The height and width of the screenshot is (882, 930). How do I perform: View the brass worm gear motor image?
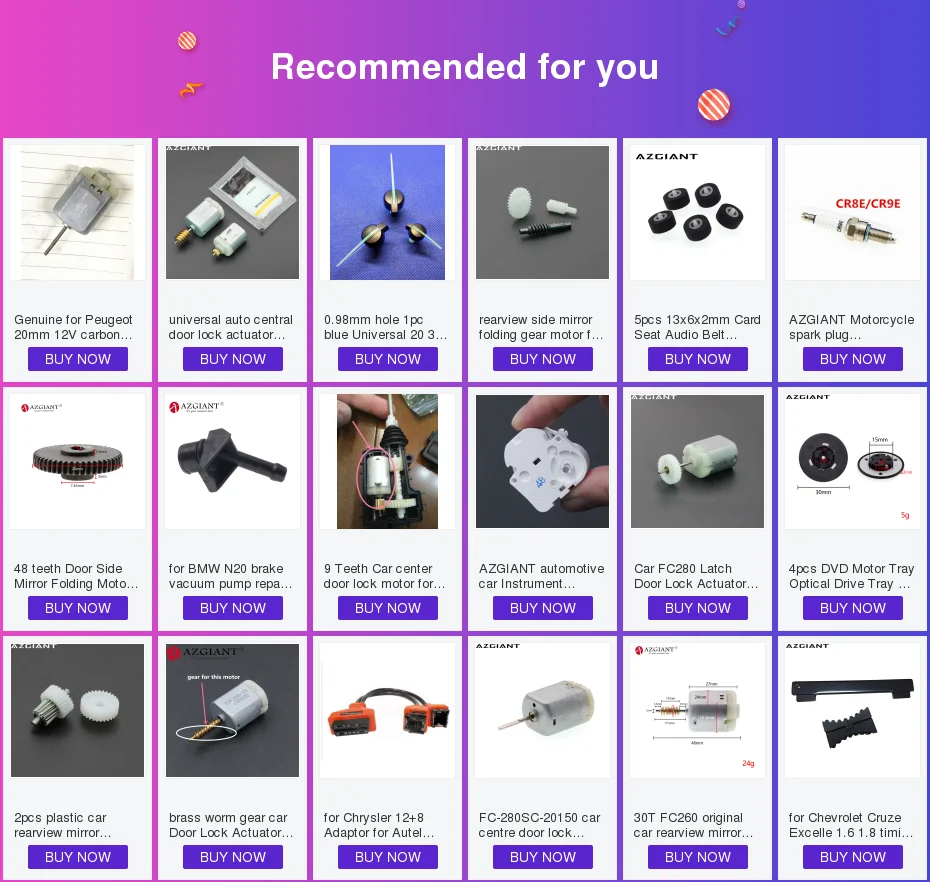pyautogui.click(x=232, y=711)
